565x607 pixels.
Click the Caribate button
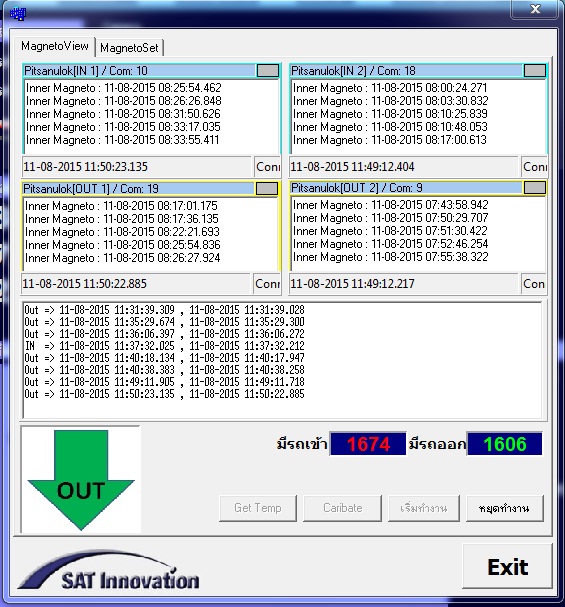point(342,508)
